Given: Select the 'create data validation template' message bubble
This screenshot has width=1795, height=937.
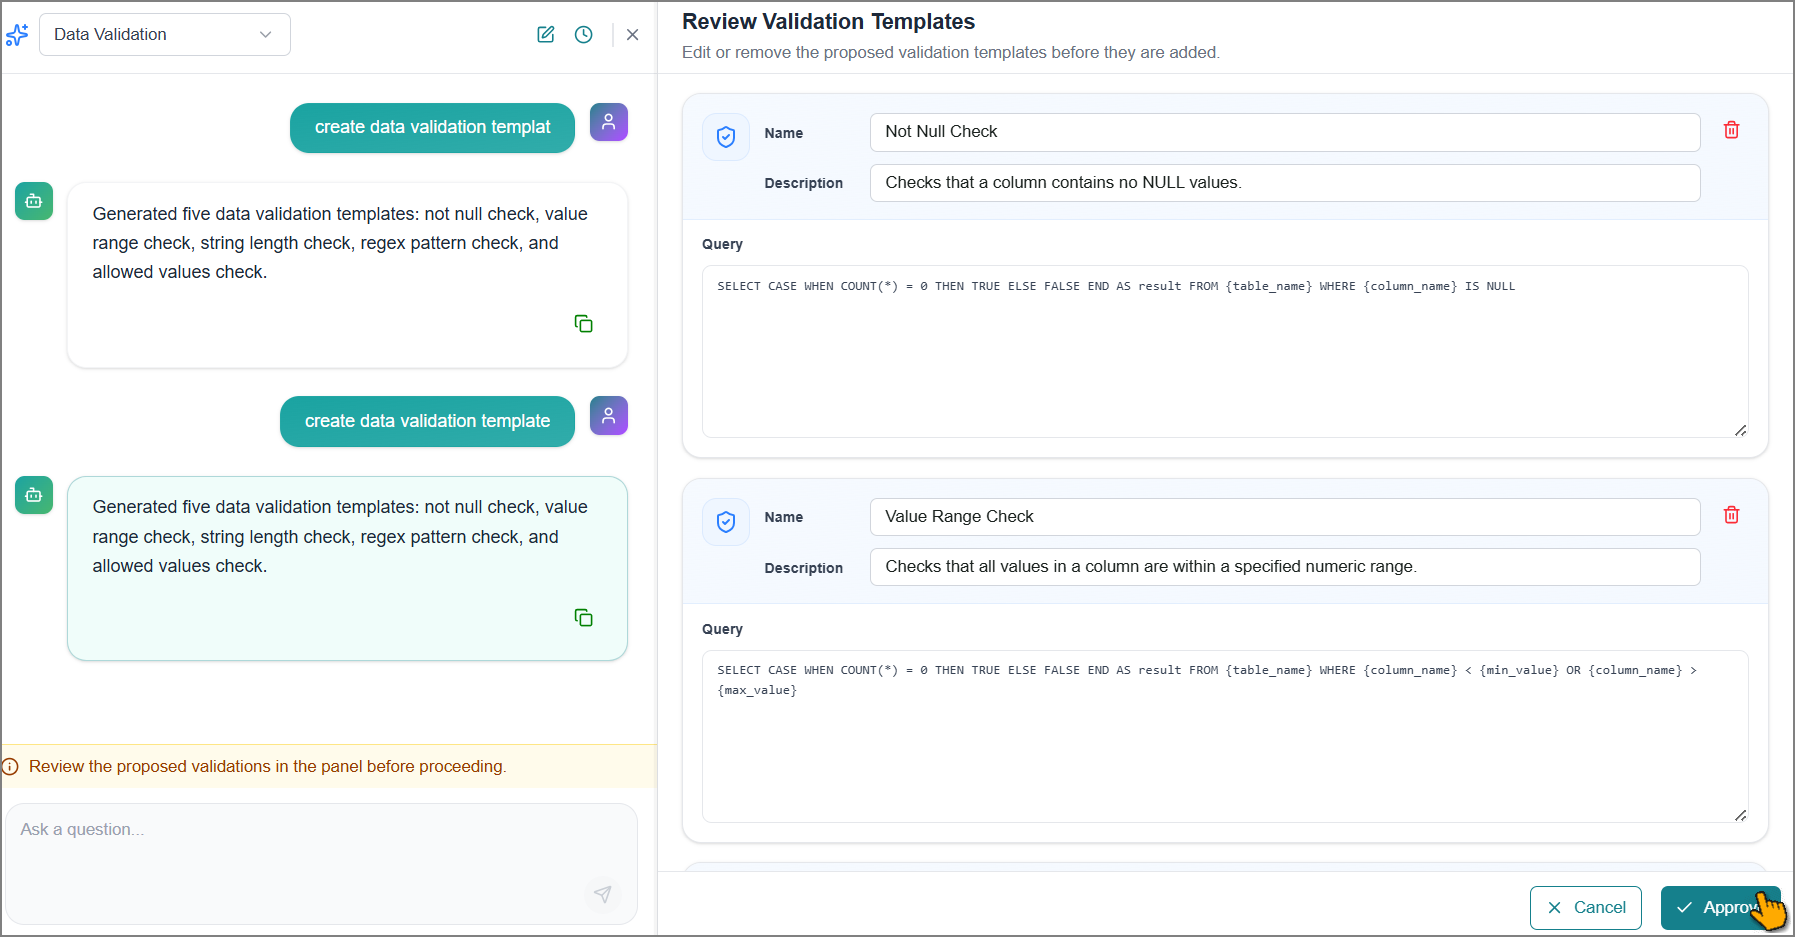Looking at the screenshot, I should pyautogui.click(x=427, y=421).
